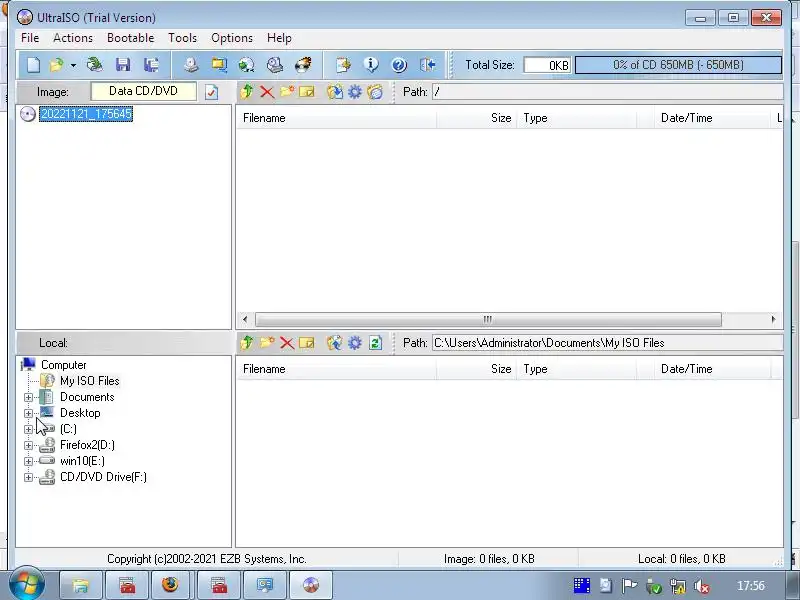Click the Help question mark icon
Image resolution: width=800 pixels, height=600 pixels.
pos(399,65)
